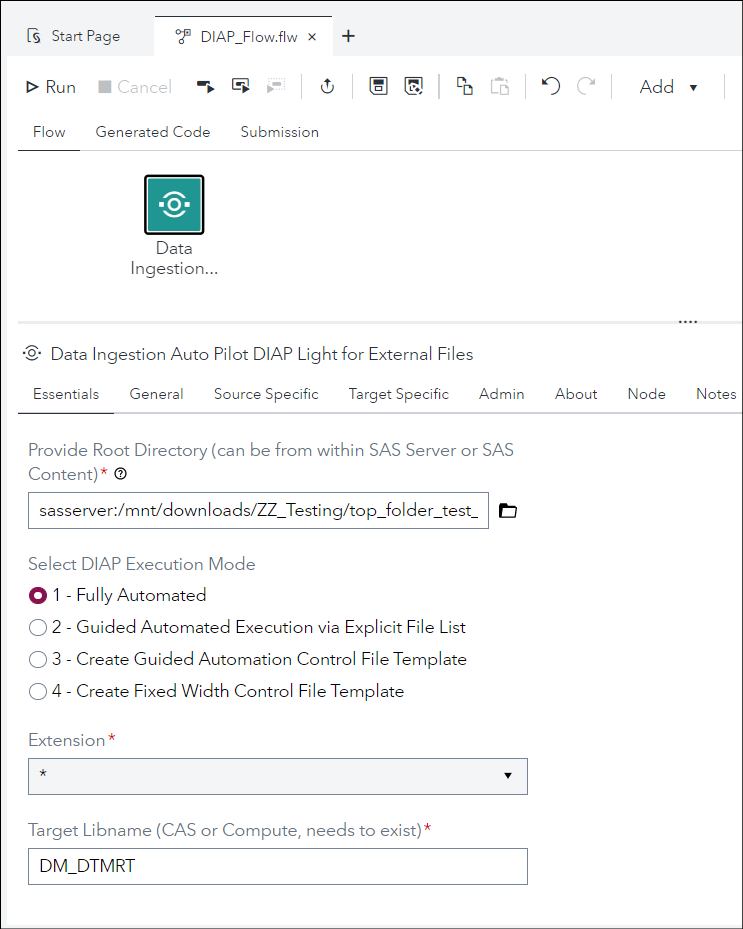Click the run-selected-node arrow icon
743x929 pixels.
click(x=205, y=87)
